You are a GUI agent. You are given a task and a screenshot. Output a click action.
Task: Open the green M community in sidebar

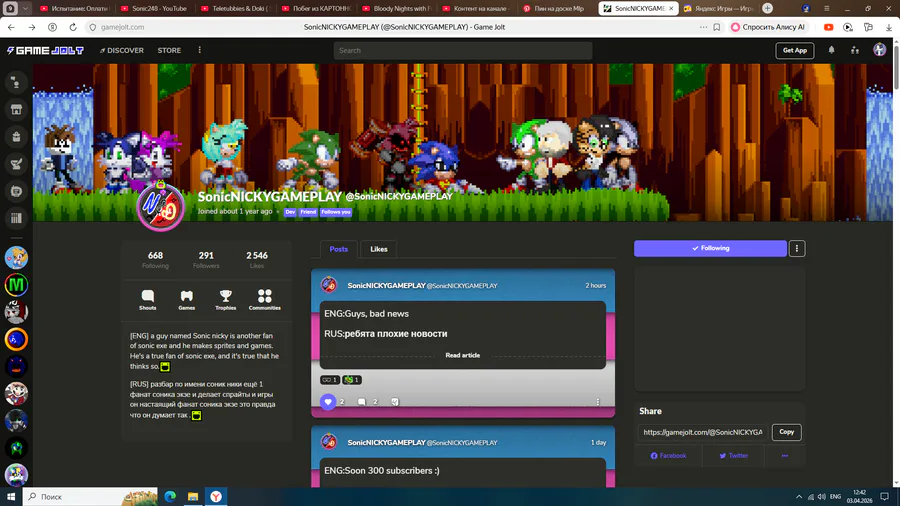point(16,285)
